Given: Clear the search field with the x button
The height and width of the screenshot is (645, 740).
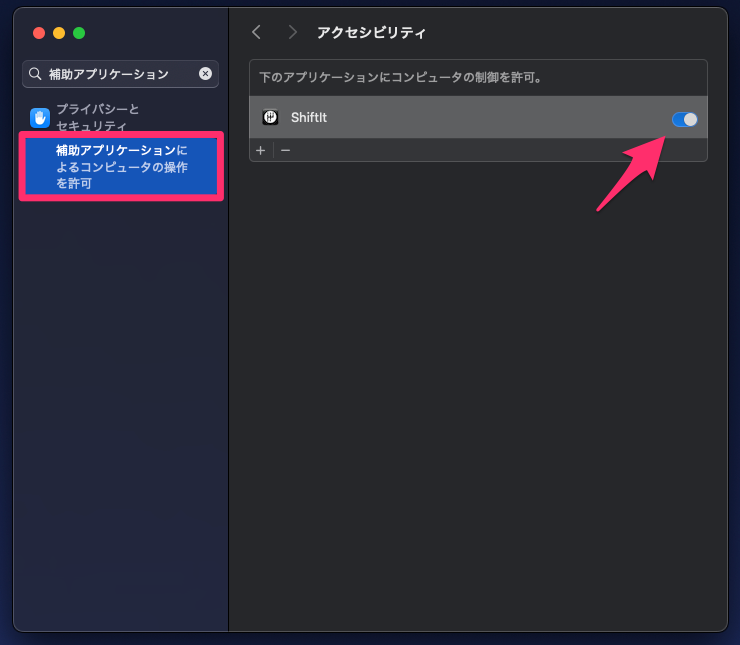Looking at the screenshot, I should (205, 74).
